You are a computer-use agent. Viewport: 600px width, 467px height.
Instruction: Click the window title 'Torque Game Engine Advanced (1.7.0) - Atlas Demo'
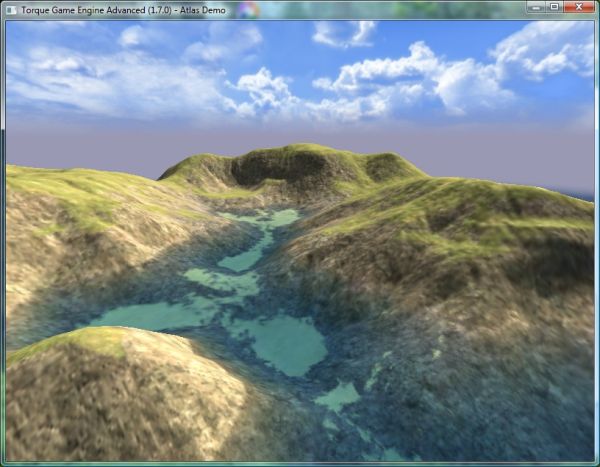123,10
